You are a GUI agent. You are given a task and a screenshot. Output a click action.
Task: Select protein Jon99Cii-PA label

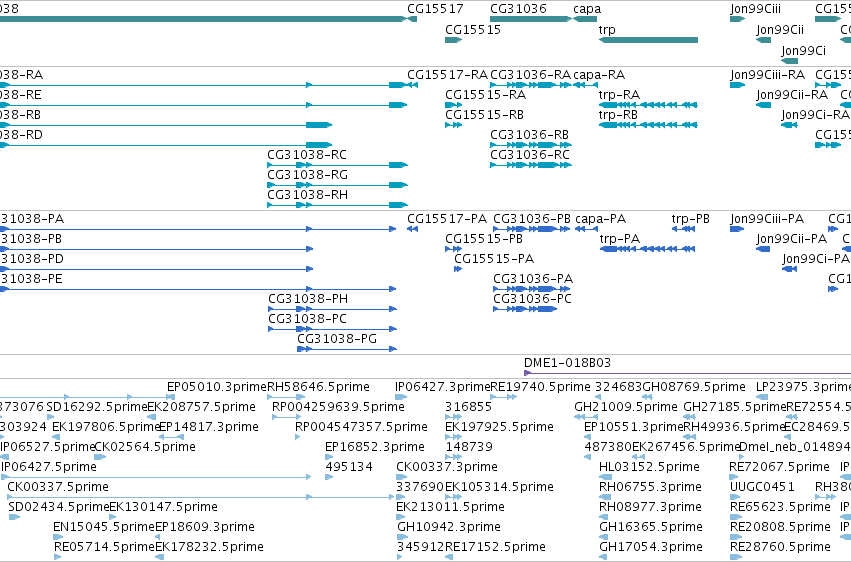[792, 239]
